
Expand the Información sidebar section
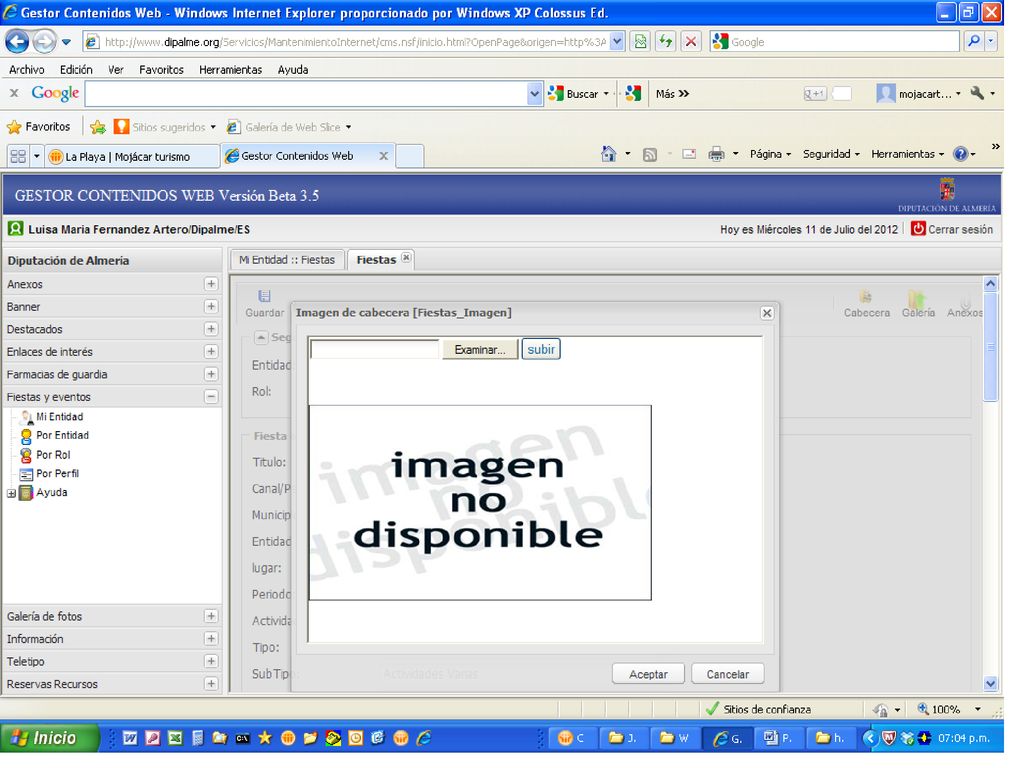(x=211, y=639)
